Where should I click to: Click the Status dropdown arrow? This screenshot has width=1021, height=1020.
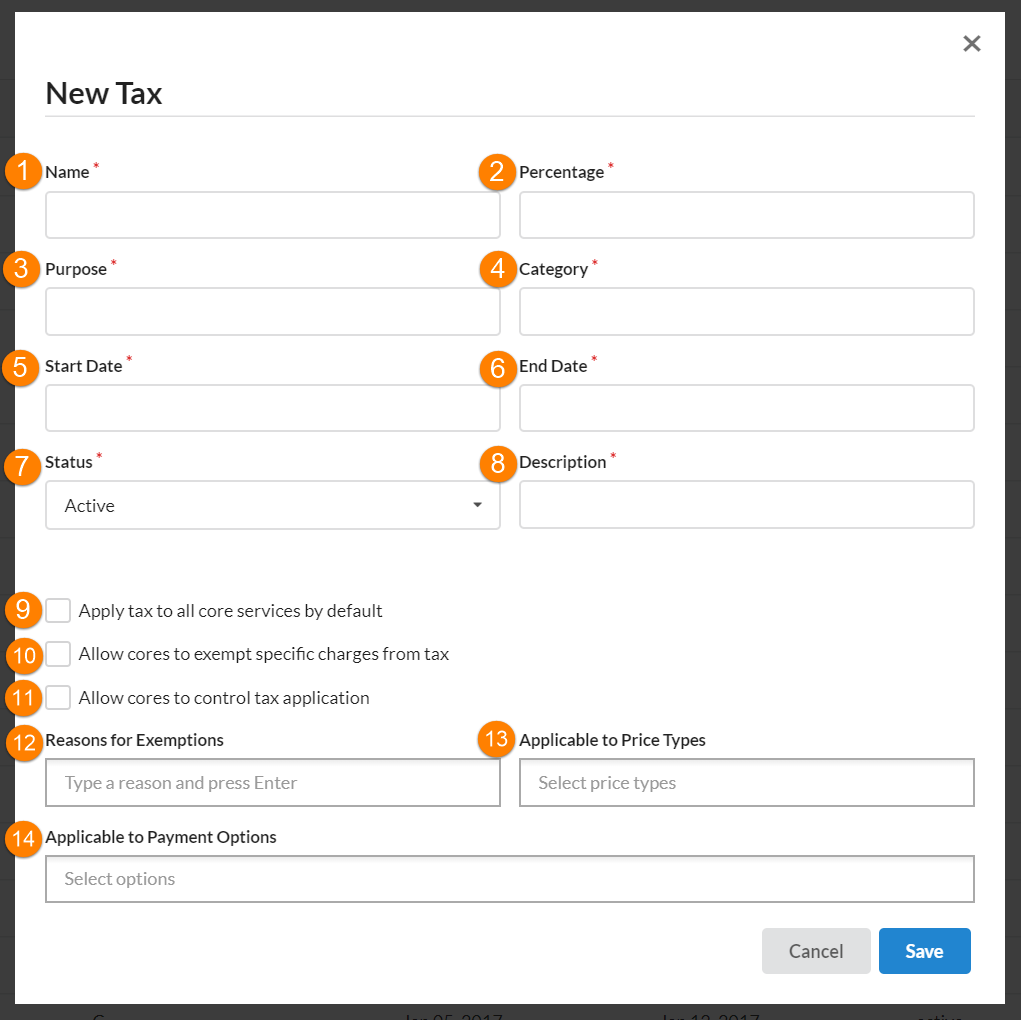[x=477, y=505]
